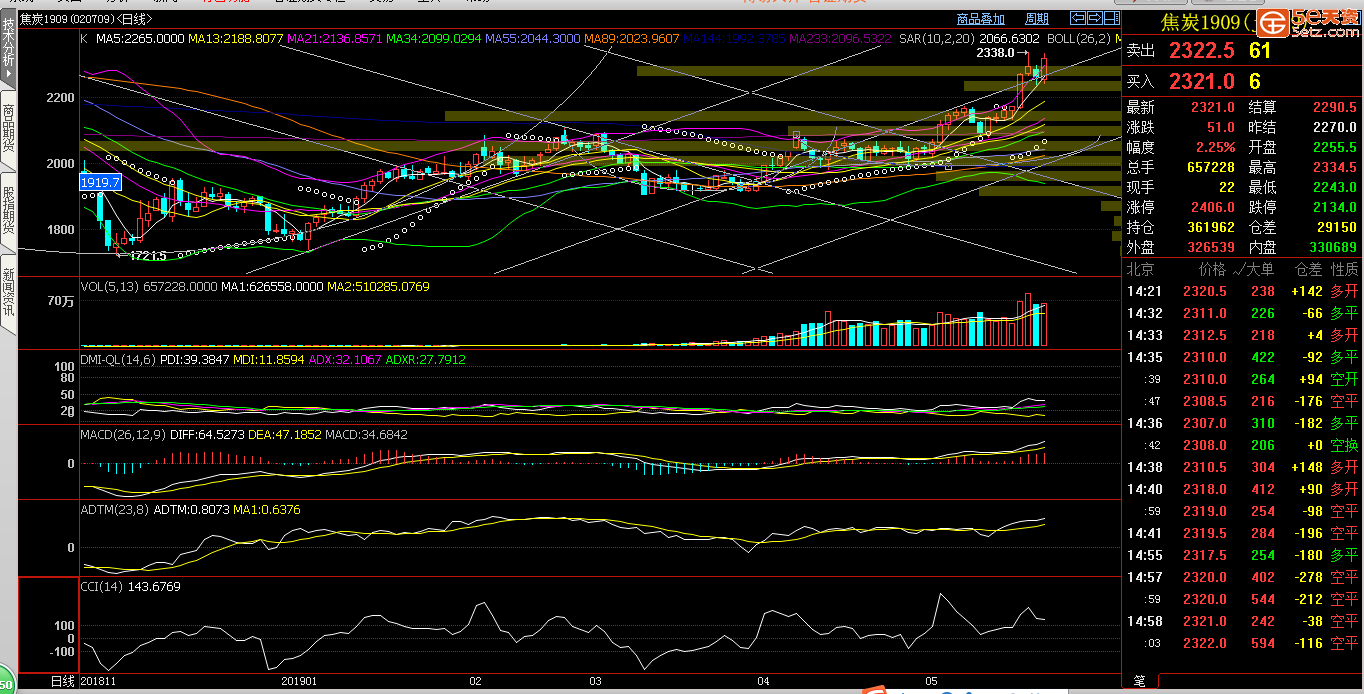Viewport: 1364px width, 694px height.
Task: Sort trades by the 北京 time column header
Action: [1140, 269]
